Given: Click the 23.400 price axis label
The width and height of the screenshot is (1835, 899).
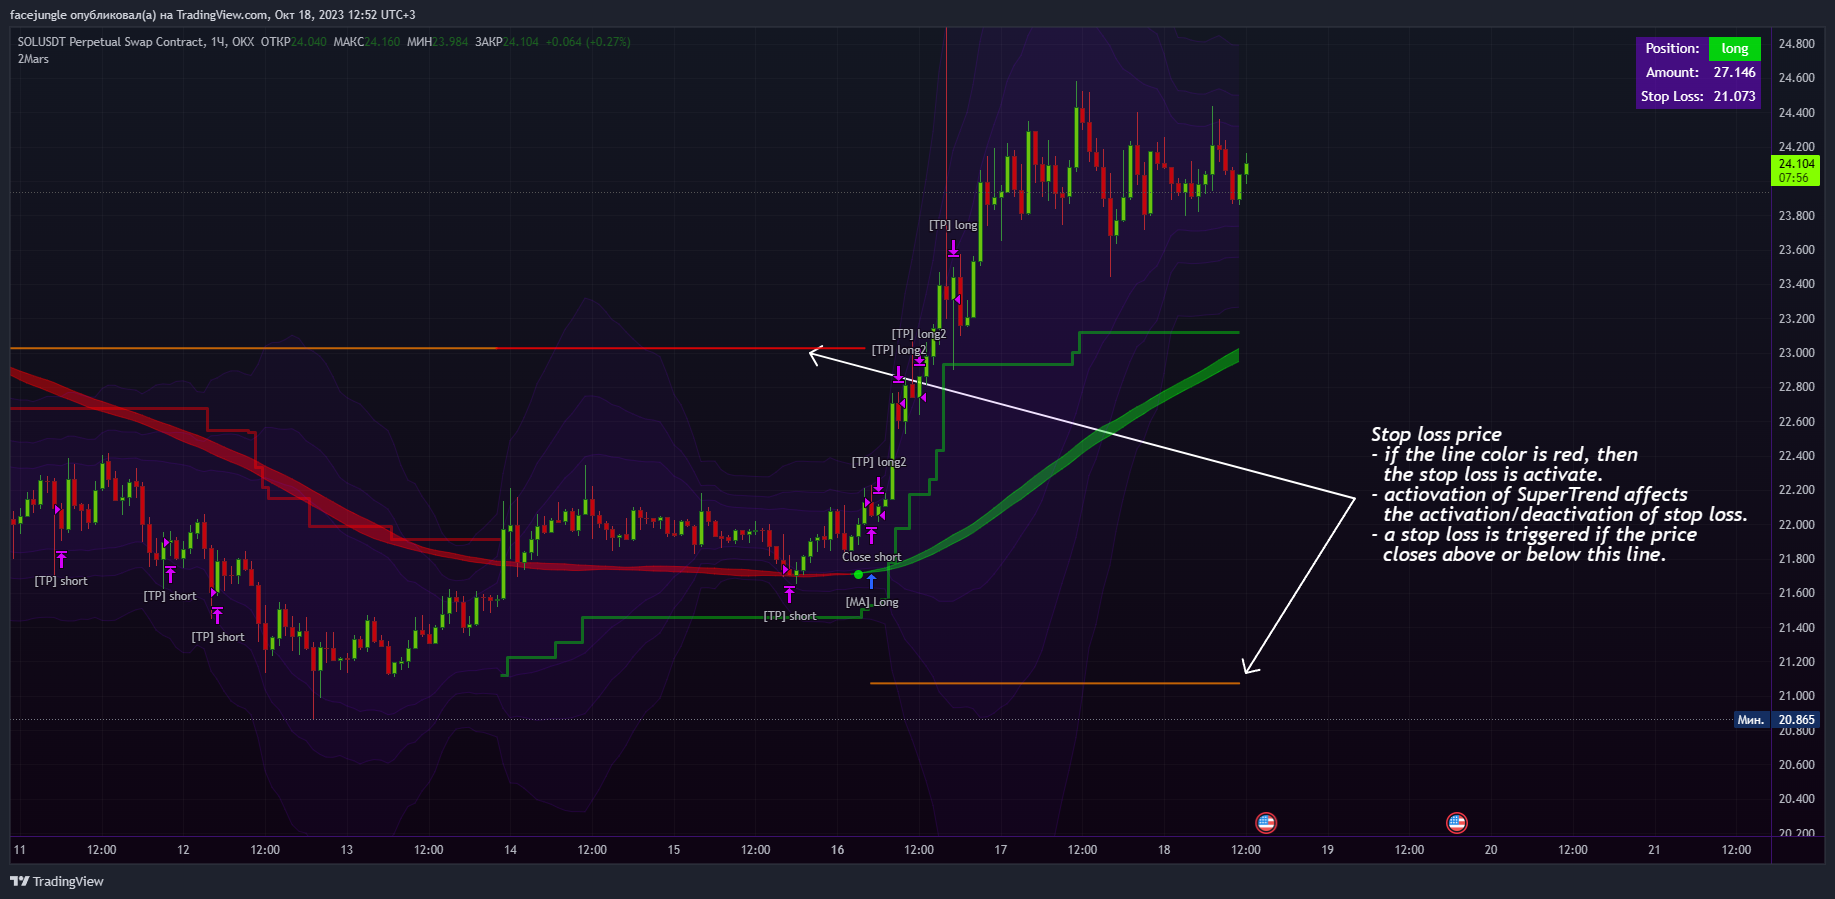Looking at the screenshot, I should pos(1796,284).
